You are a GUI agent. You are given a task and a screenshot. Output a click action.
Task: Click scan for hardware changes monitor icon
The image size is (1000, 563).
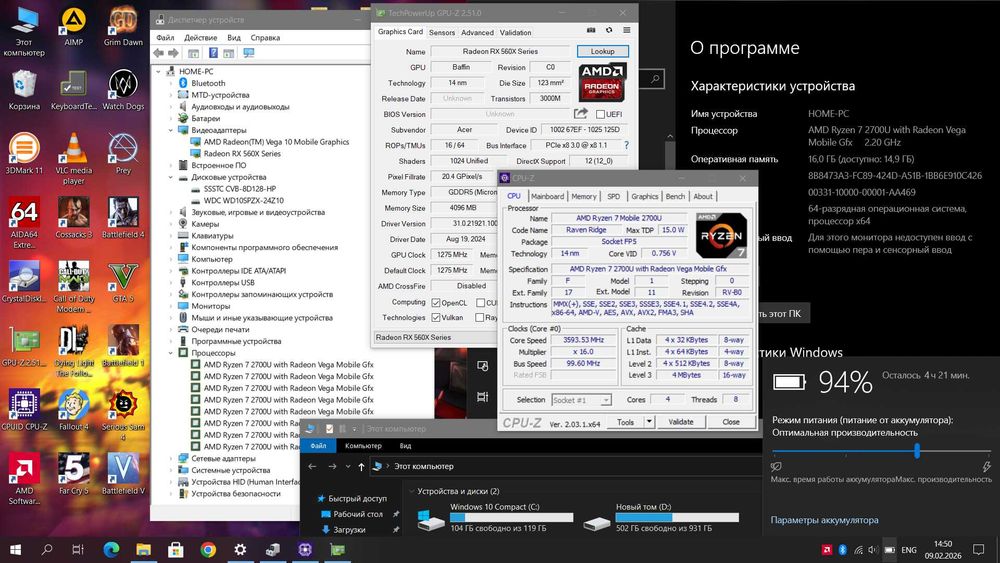tap(249, 53)
